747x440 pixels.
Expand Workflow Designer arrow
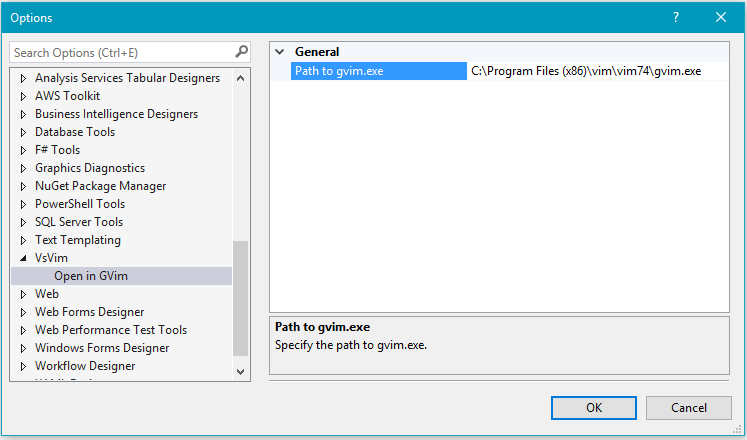(x=23, y=367)
